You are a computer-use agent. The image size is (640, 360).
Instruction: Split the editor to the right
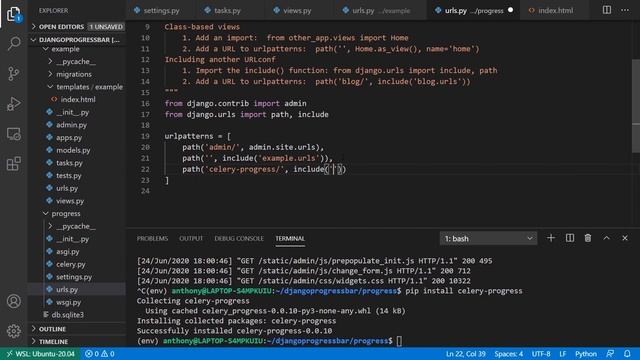(x=607, y=10)
